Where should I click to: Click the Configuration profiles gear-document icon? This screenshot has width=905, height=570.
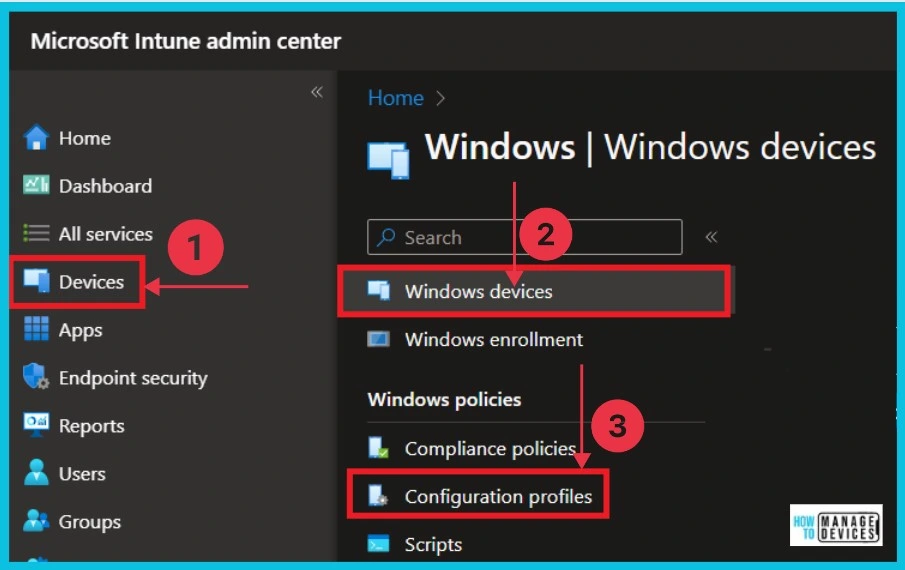(x=379, y=496)
